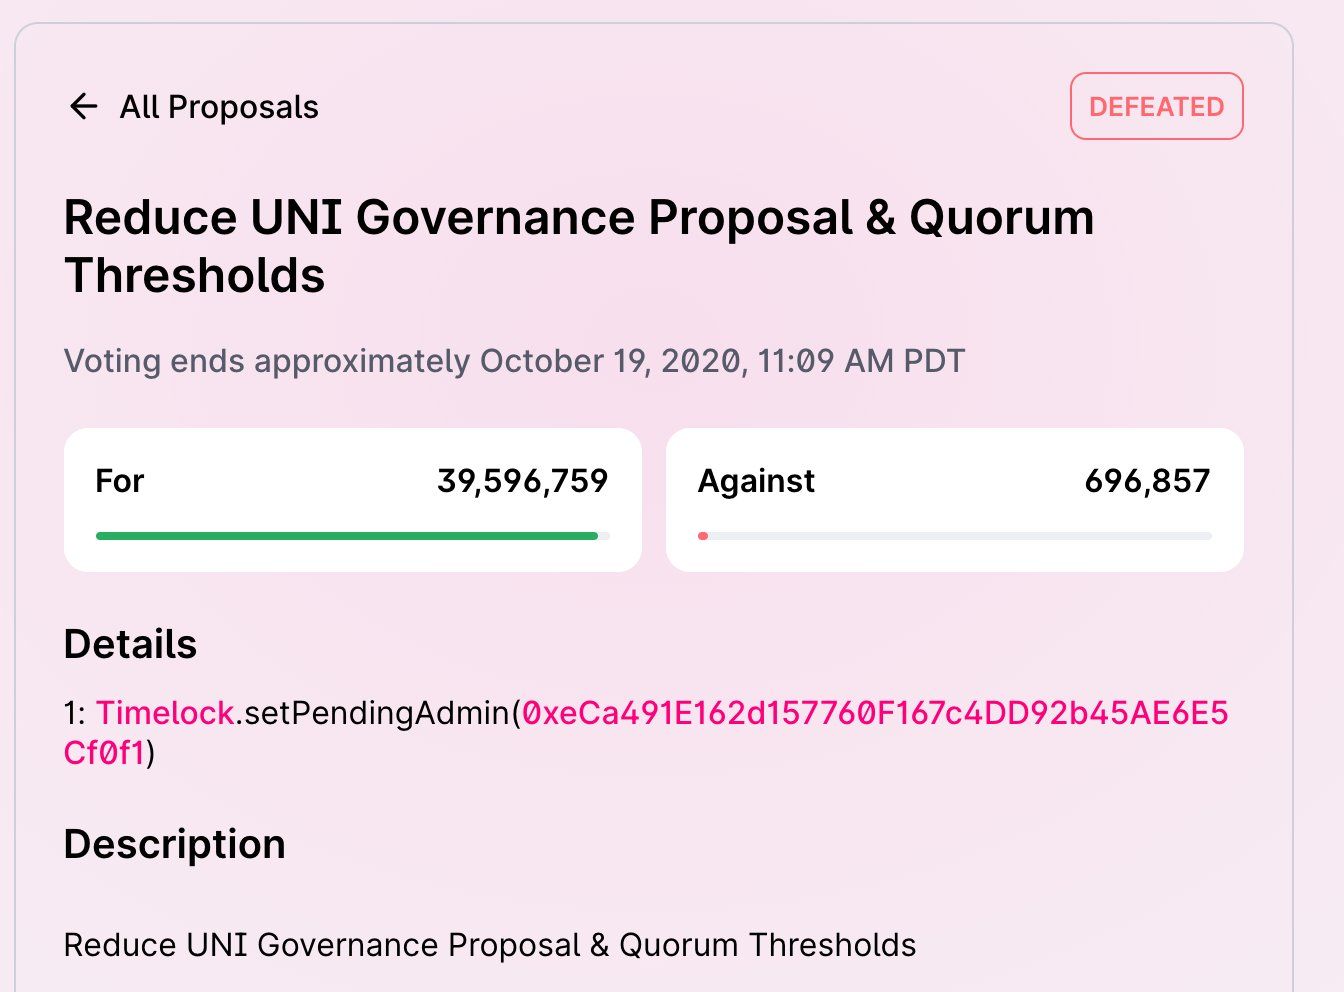1344x992 pixels.
Task: Click the red Against progress indicator
Action: point(703,535)
